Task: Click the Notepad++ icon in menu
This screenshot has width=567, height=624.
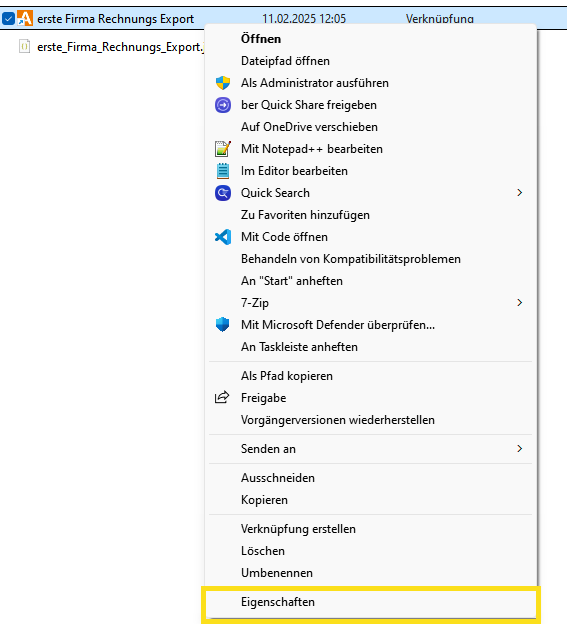Action: 223,149
